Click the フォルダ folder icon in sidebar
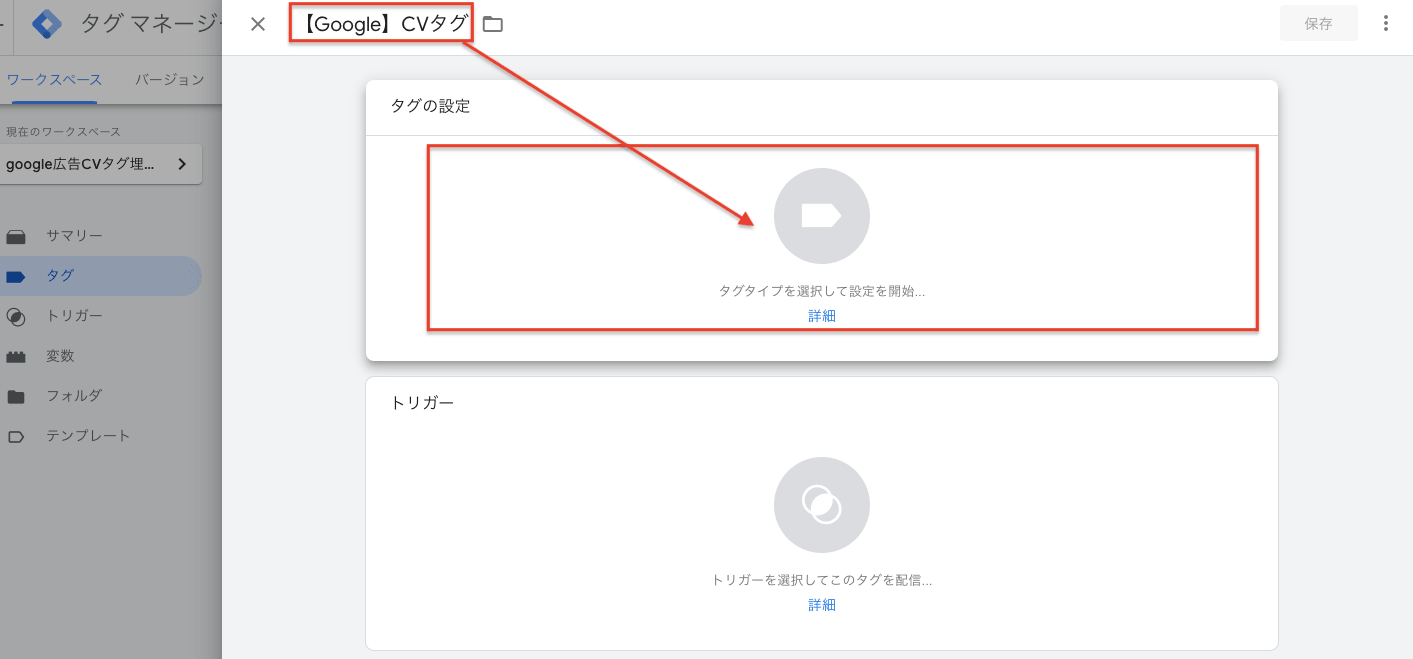The image size is (1413, 659). pyautogui.click(x=16, y=397)
